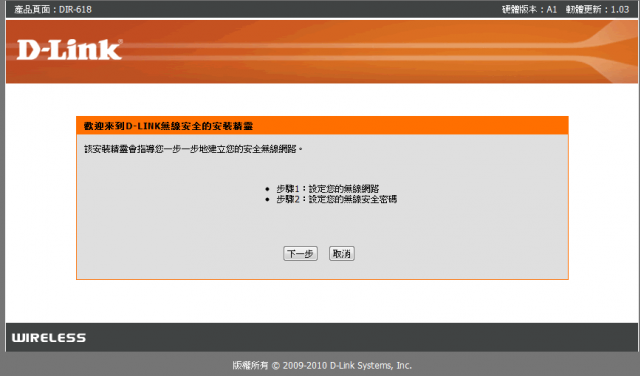Click the intro sentence starting 該安裝精靈會指導您
The image size is (640, 376).
pos(193,149)
